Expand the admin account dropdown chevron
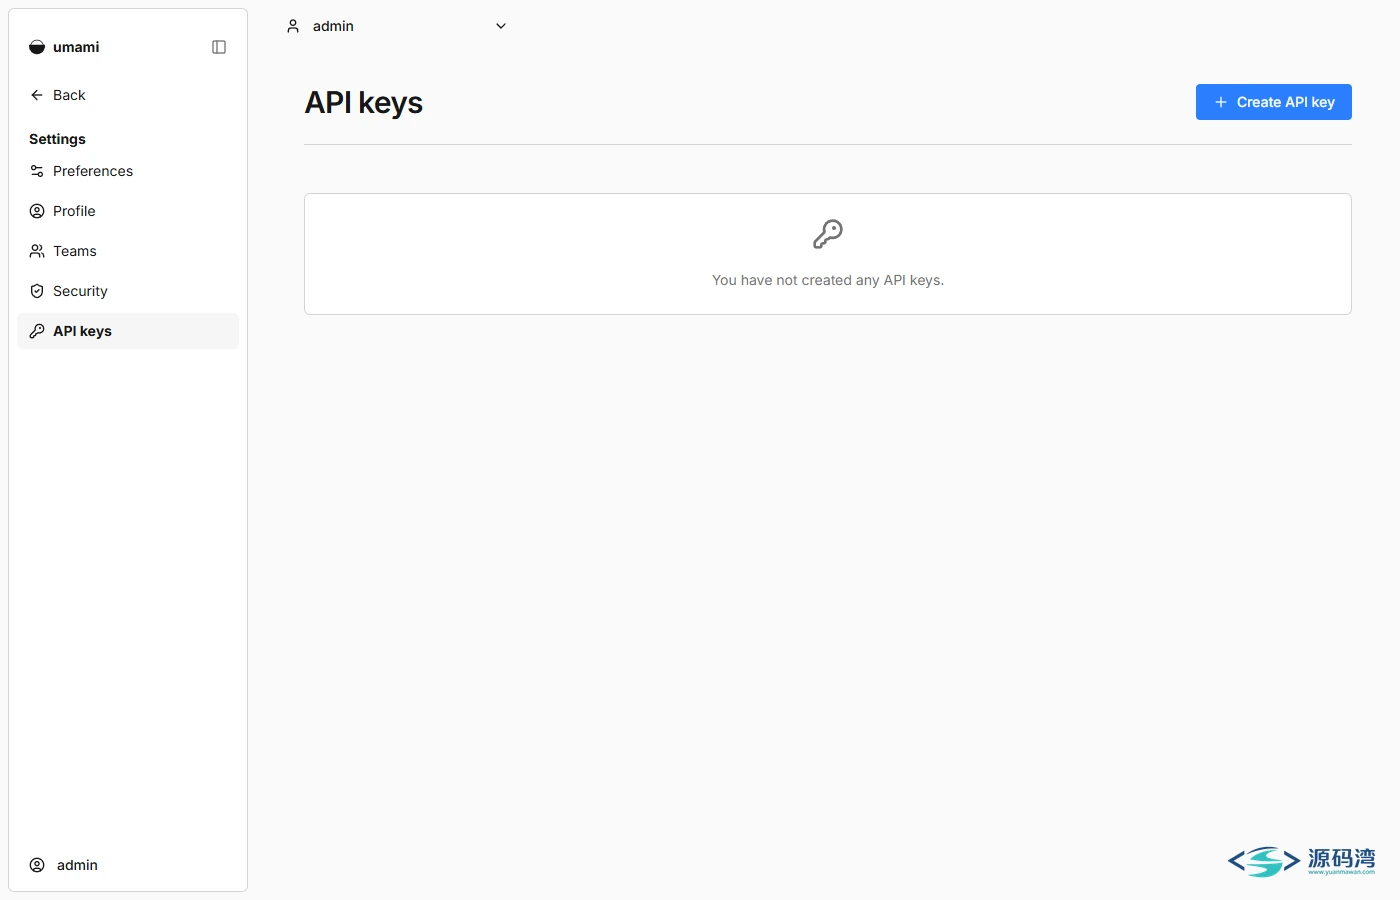Viewport: 1400px width, 900px height. click(501, 26)
